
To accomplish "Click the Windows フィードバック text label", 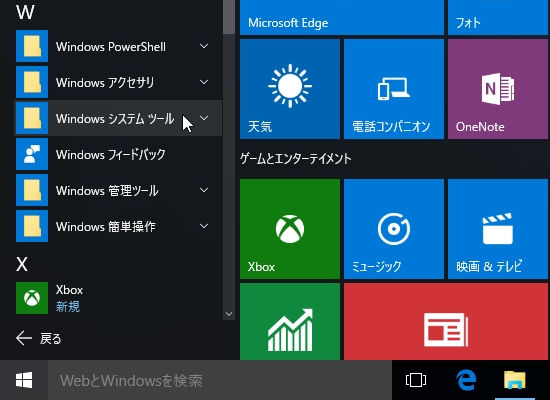I will (x=110, y=154).
